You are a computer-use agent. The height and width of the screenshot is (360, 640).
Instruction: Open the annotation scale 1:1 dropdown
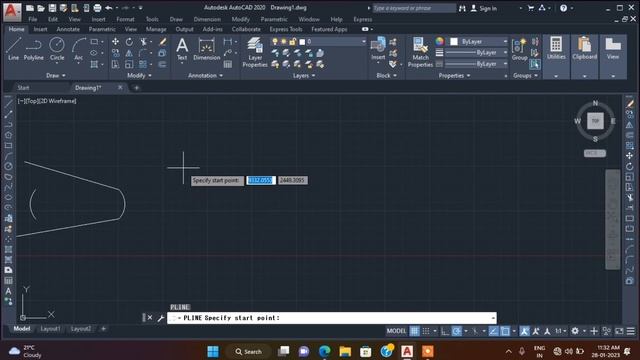tap(560, 331)
